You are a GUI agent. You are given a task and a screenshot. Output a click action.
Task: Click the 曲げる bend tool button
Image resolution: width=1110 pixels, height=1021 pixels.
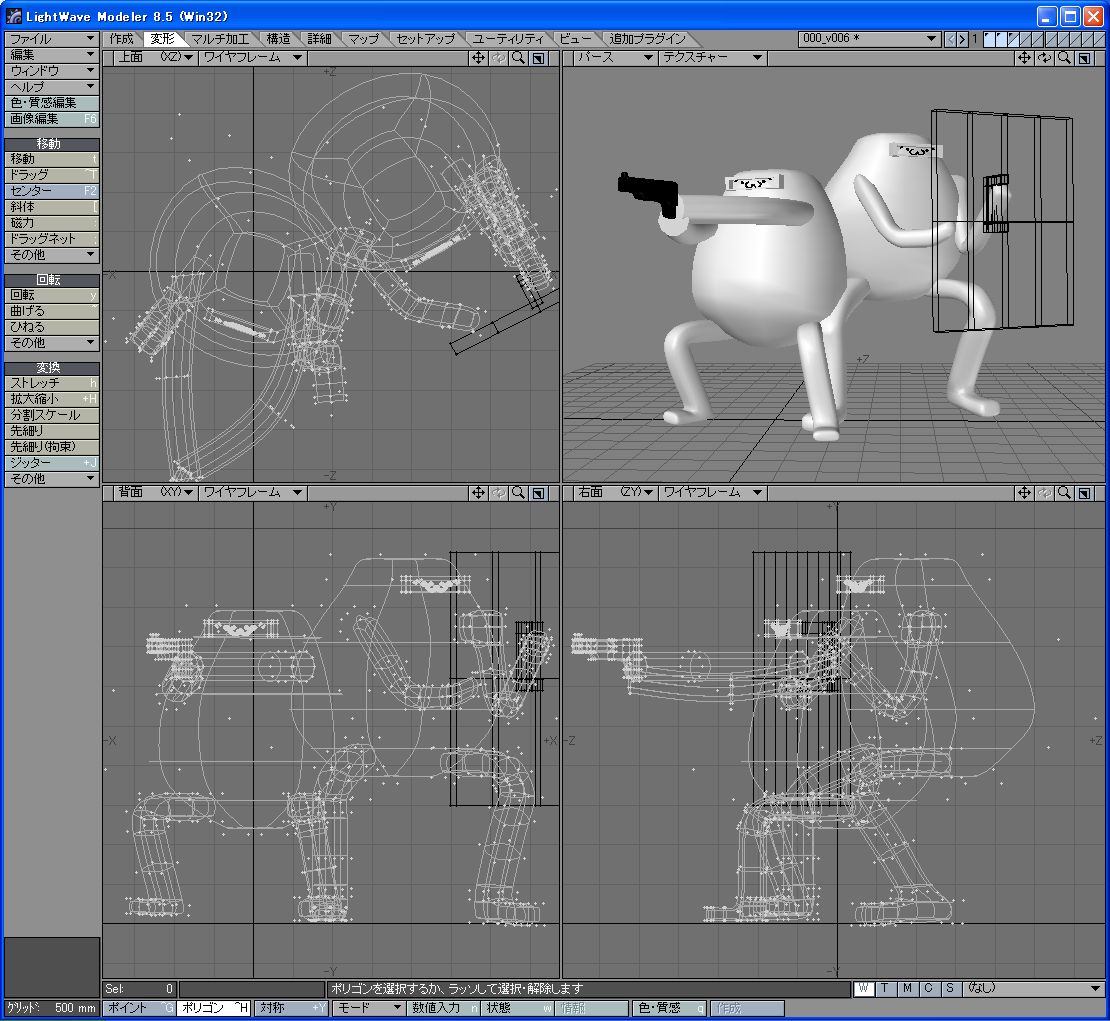pyautogui.click(x=52, y=311)
